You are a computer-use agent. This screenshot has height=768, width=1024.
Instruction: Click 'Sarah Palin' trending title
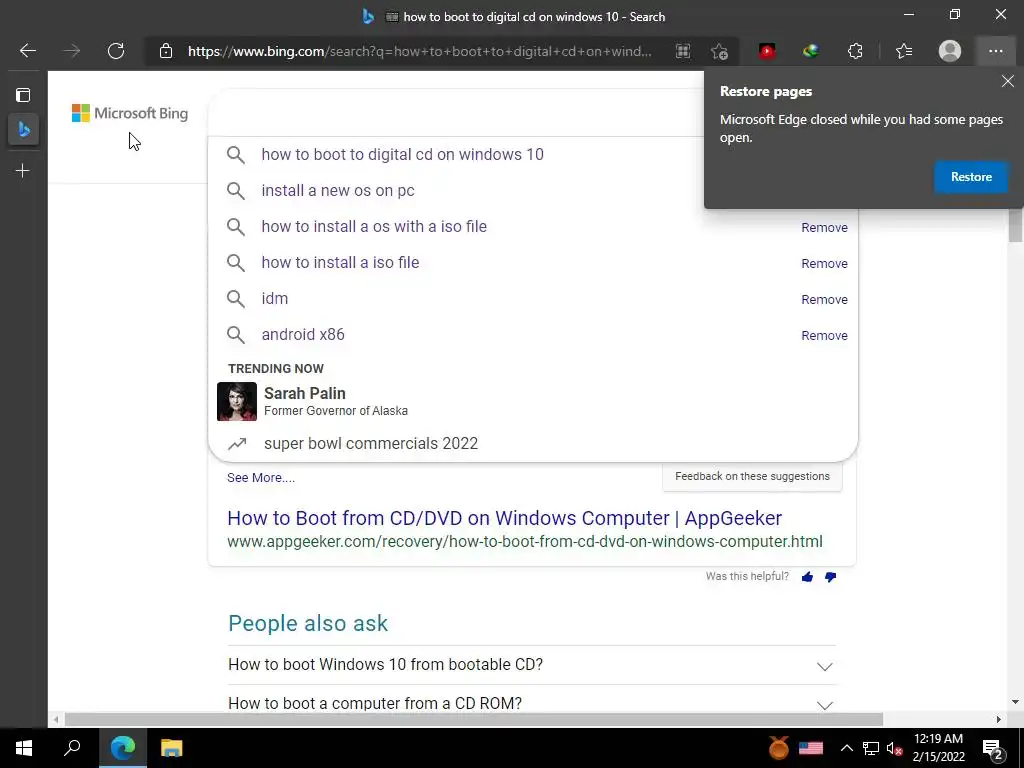pyautogui.click(x=304, y=393)
